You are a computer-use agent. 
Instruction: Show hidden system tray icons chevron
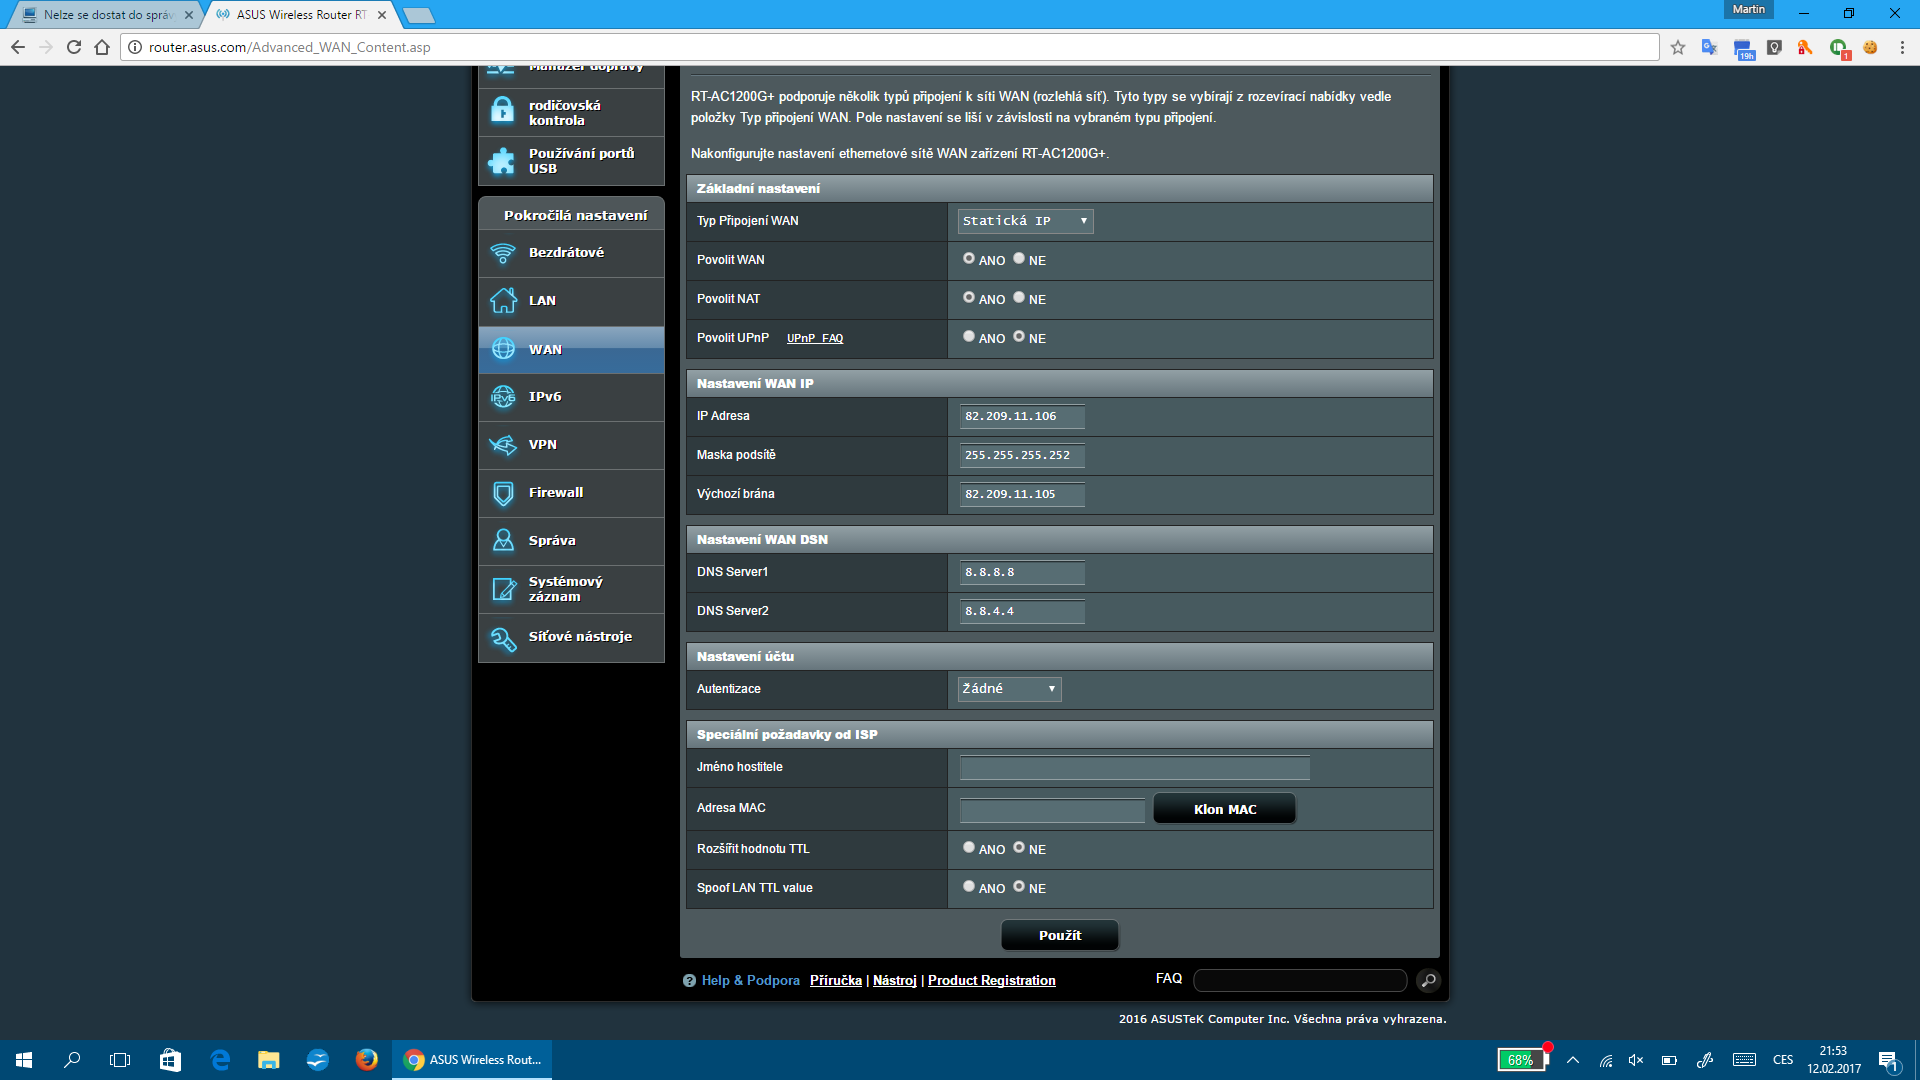[x=1573, y=1060]
